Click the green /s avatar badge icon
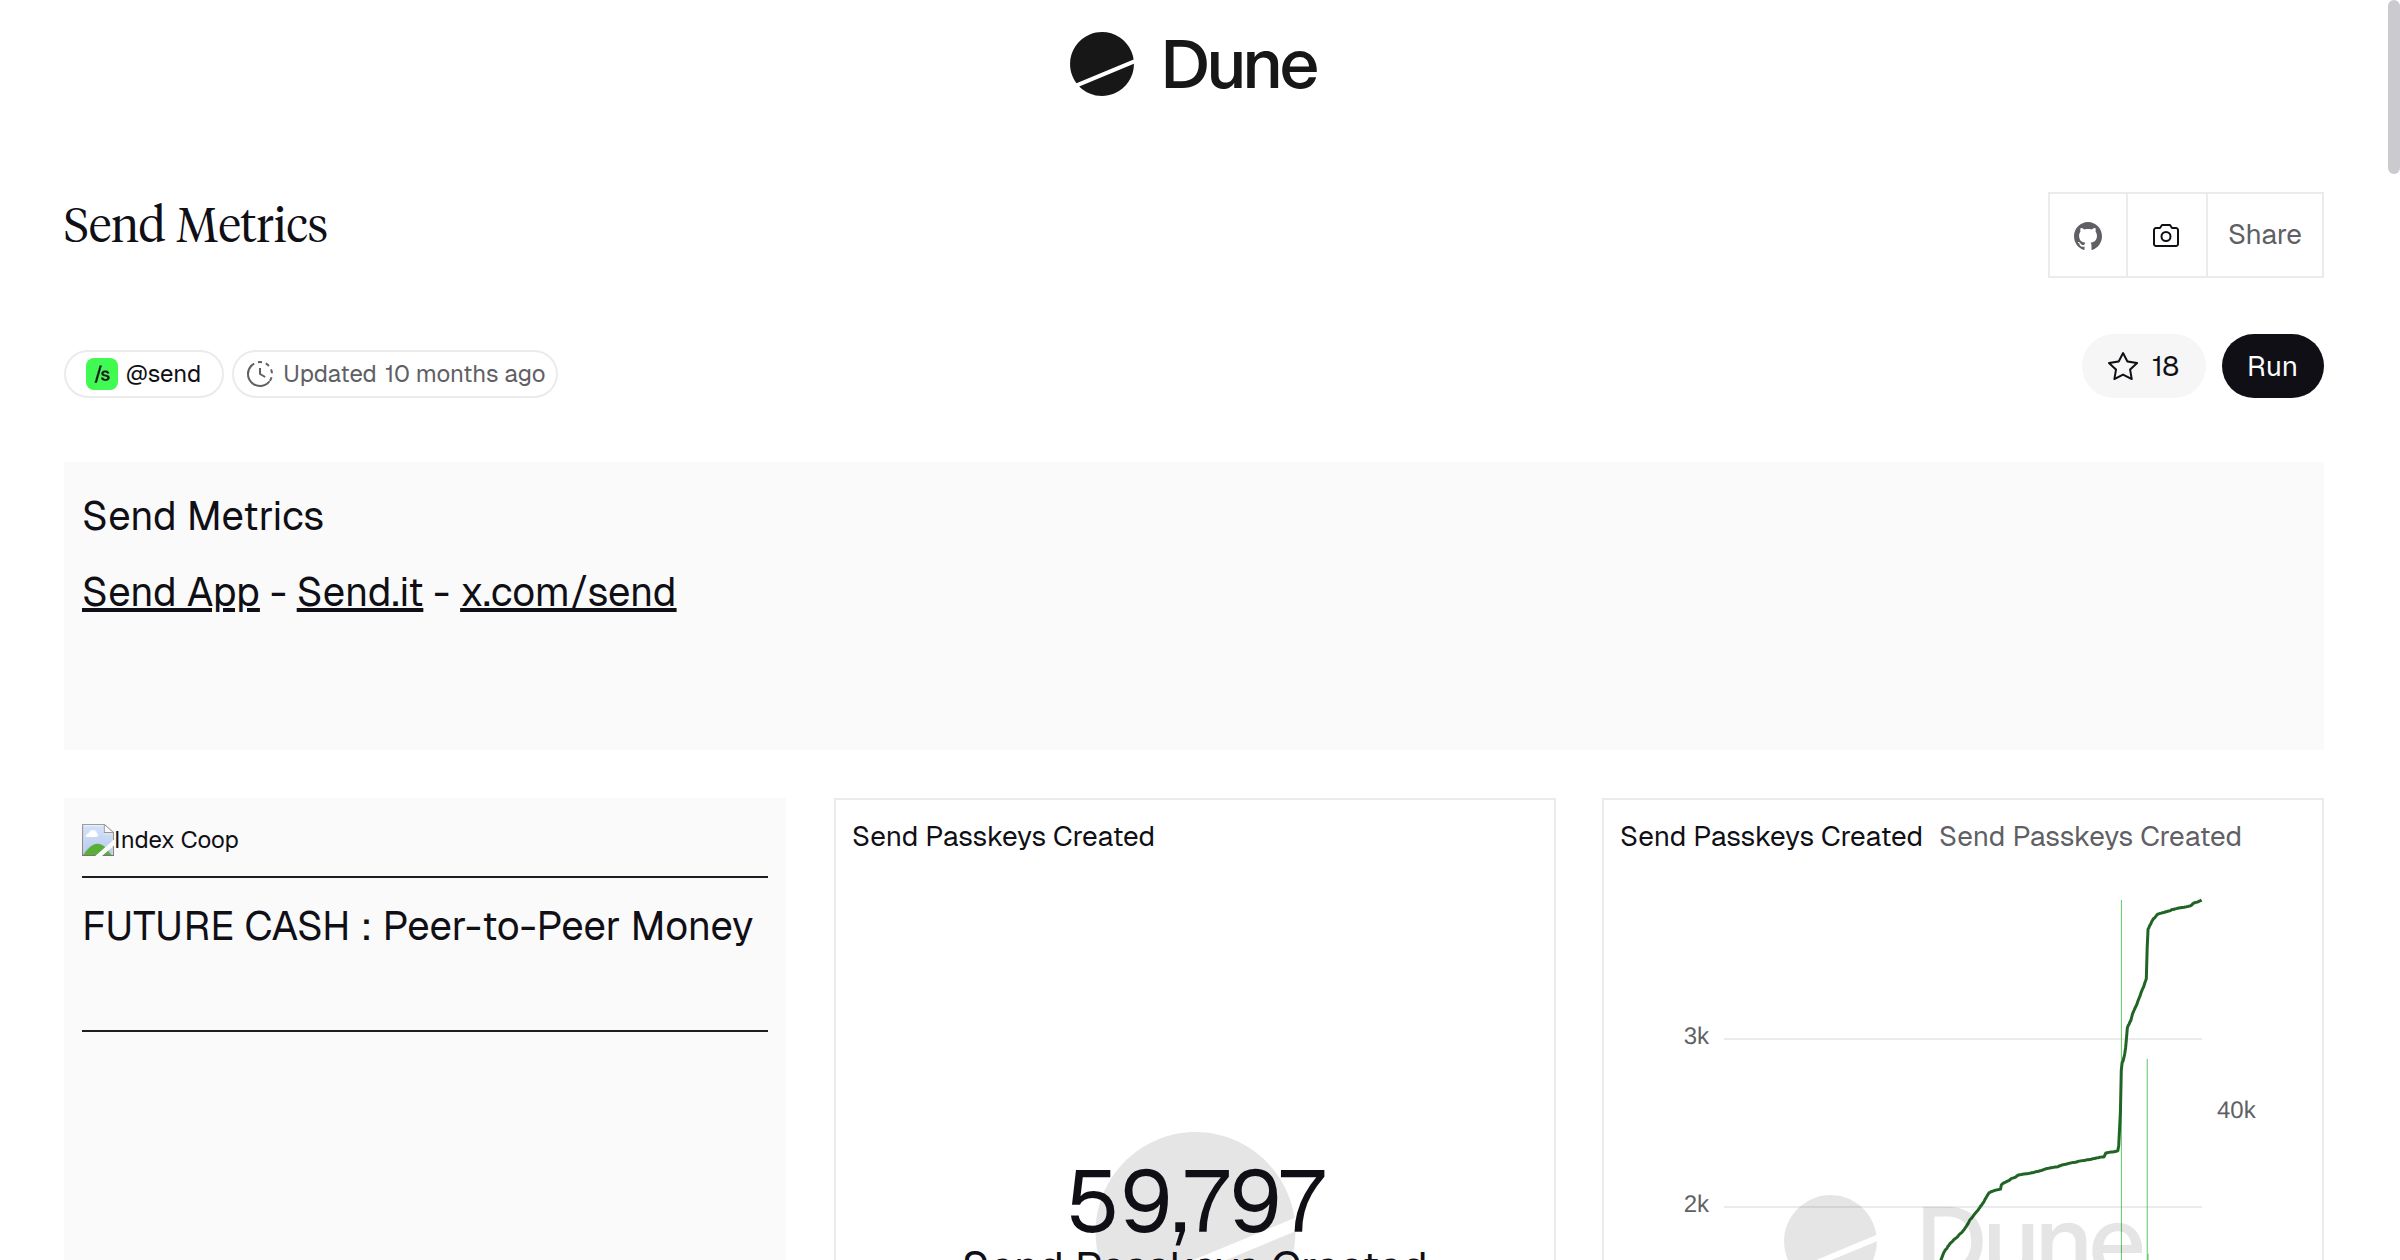Screen dimensions: 2400x1260 coord(103,373)
